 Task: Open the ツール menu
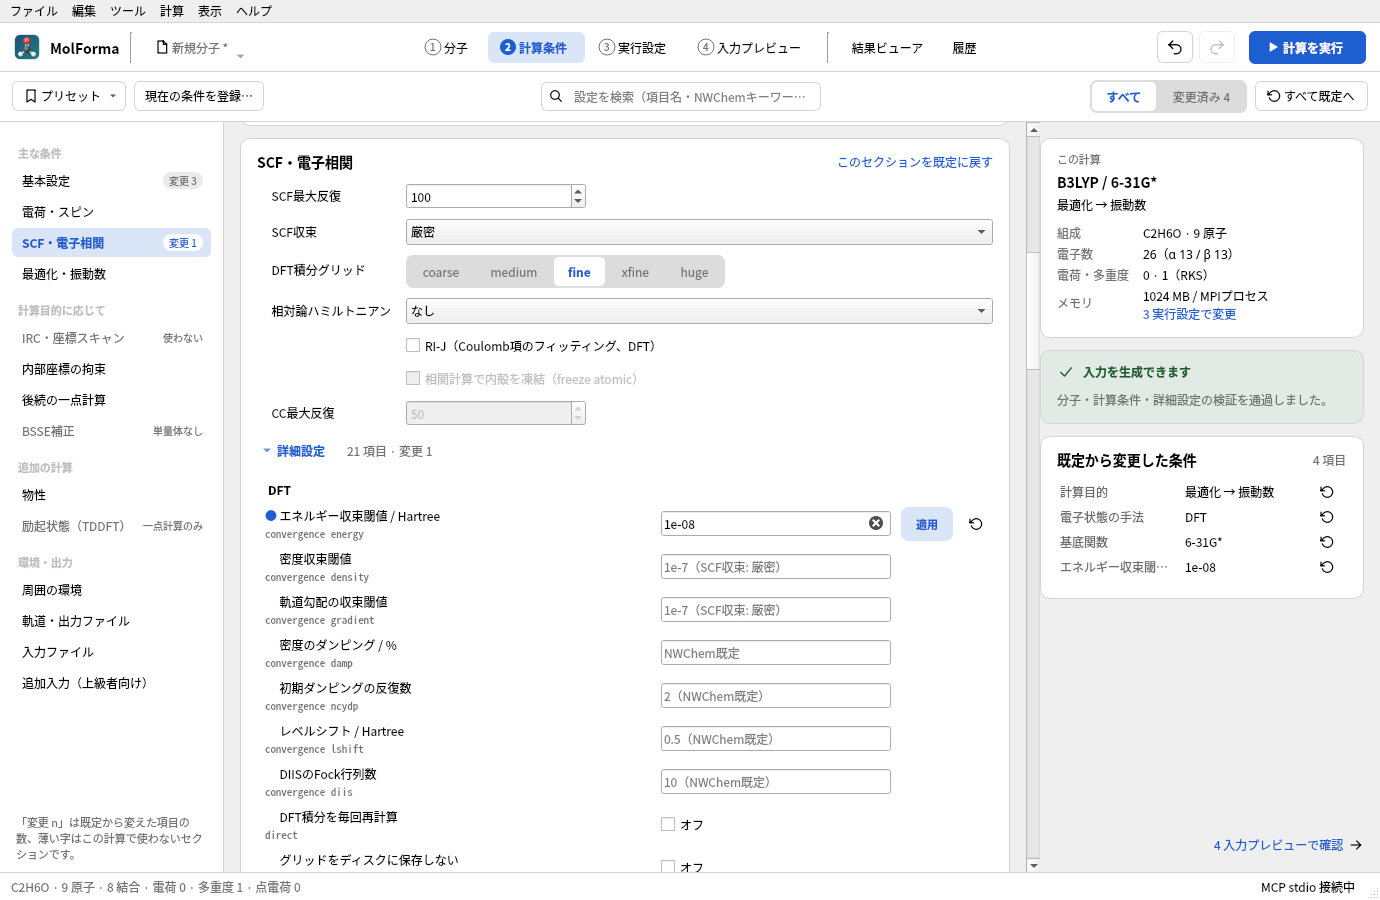coord(128,11)
